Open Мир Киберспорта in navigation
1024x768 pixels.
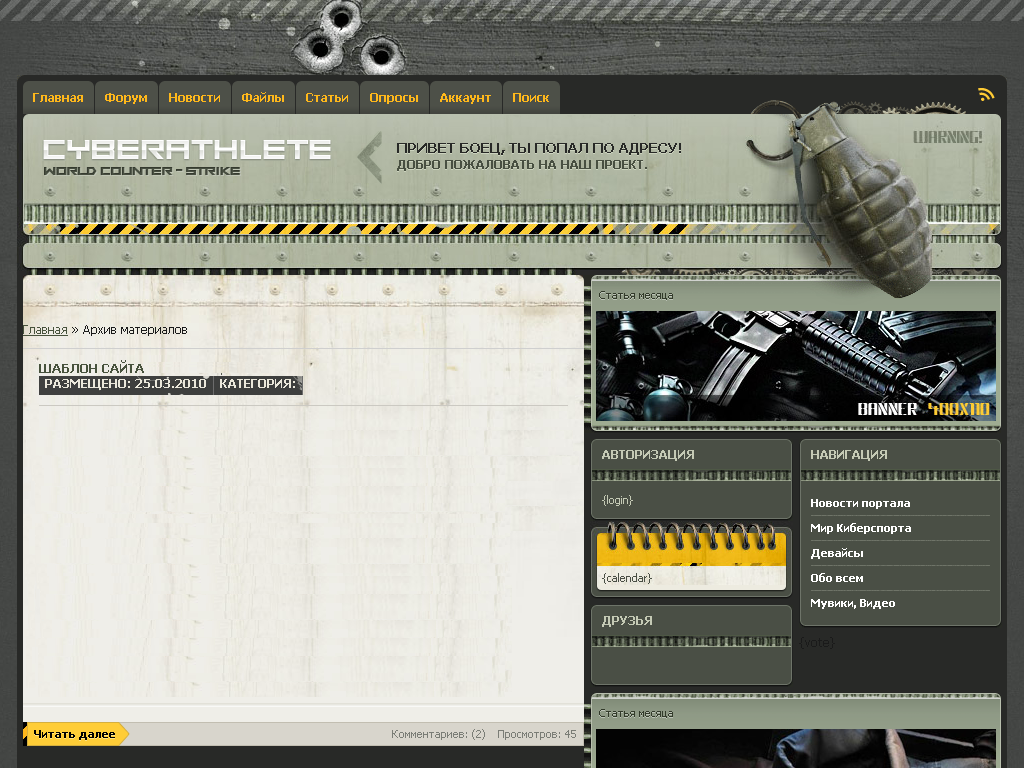860,528
